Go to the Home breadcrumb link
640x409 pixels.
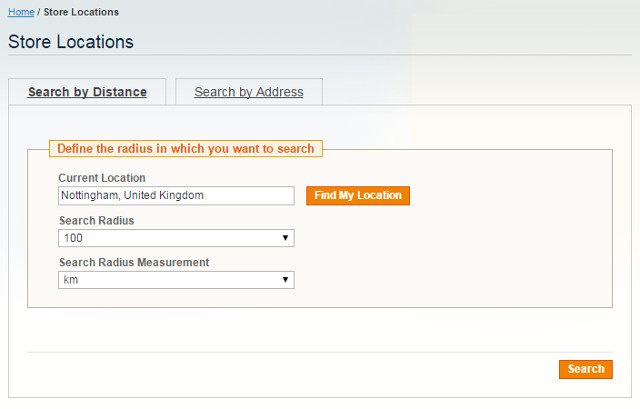coord(21,12)
